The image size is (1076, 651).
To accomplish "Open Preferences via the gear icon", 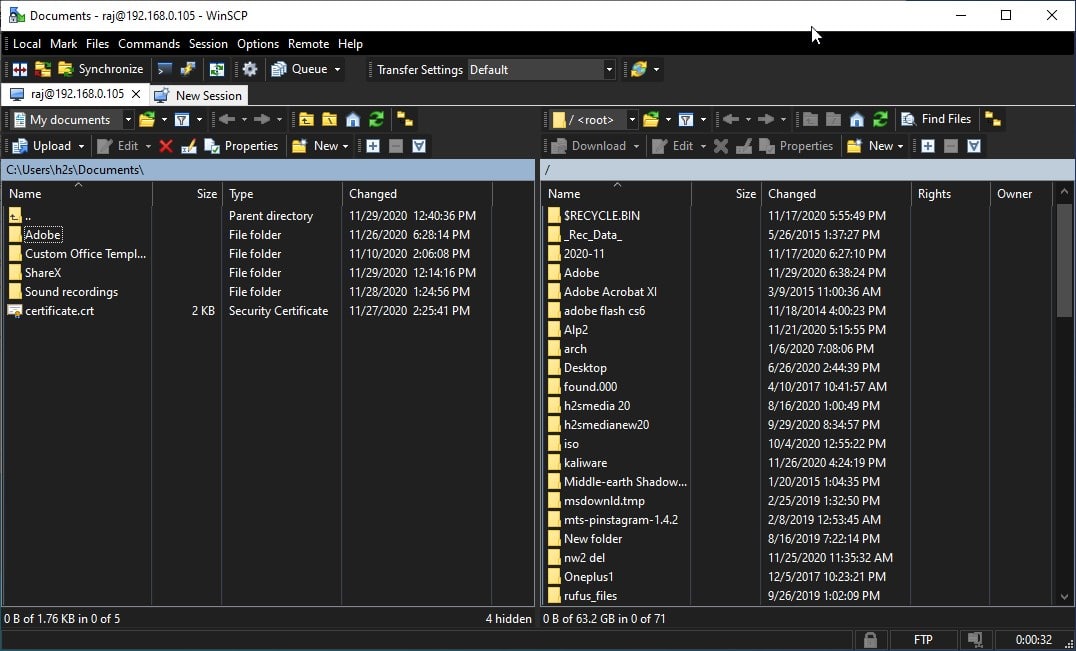I will 248,69.
